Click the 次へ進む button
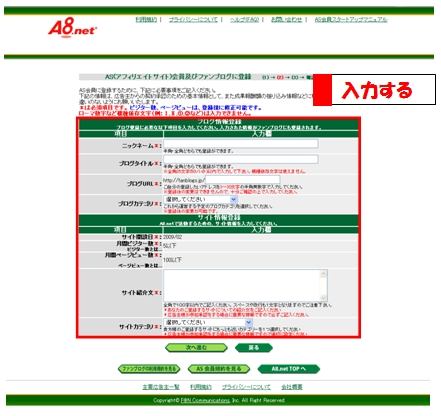 [196, 348]
